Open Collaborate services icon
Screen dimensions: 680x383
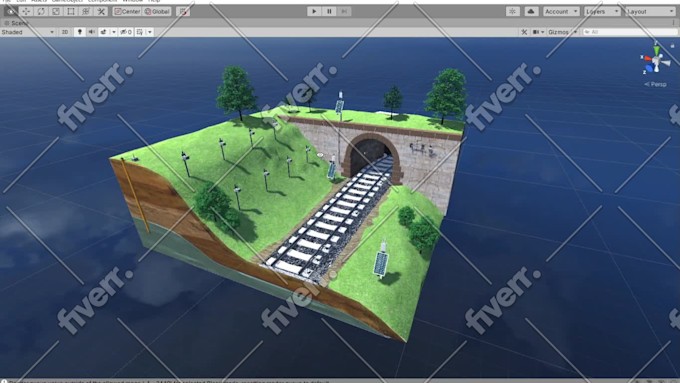[513, 11]
